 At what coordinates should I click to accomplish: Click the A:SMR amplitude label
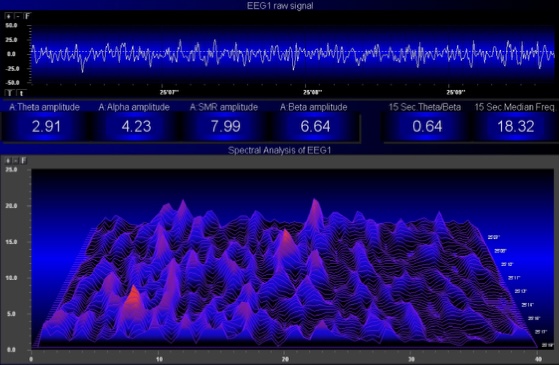coord(224,107)
